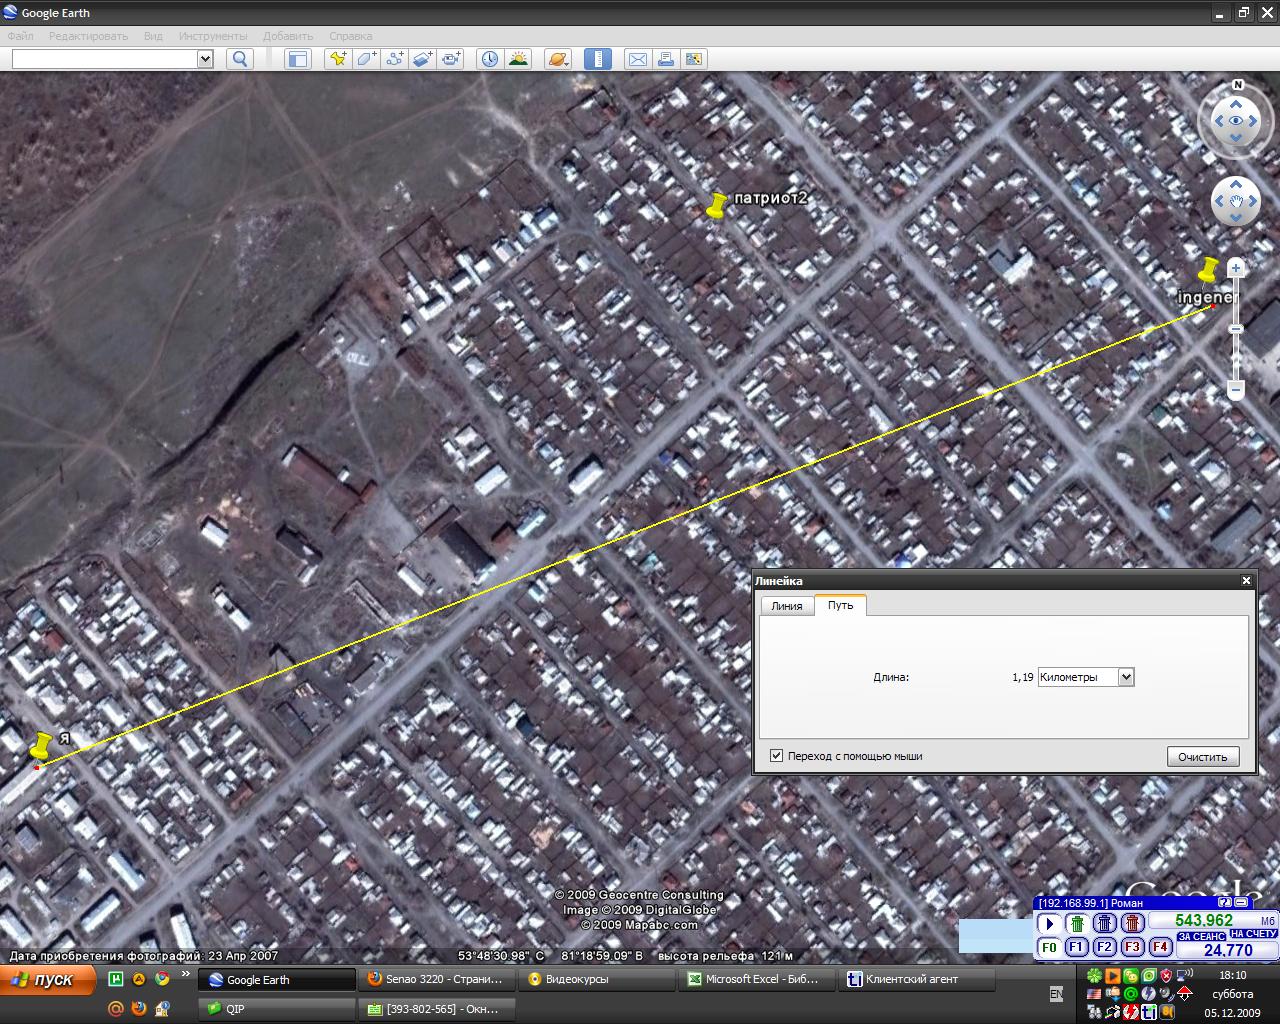Viewport: 1280px width, 1024px height.
Task: Click the system tray clock 18:10
Action: coord(1233,975)
